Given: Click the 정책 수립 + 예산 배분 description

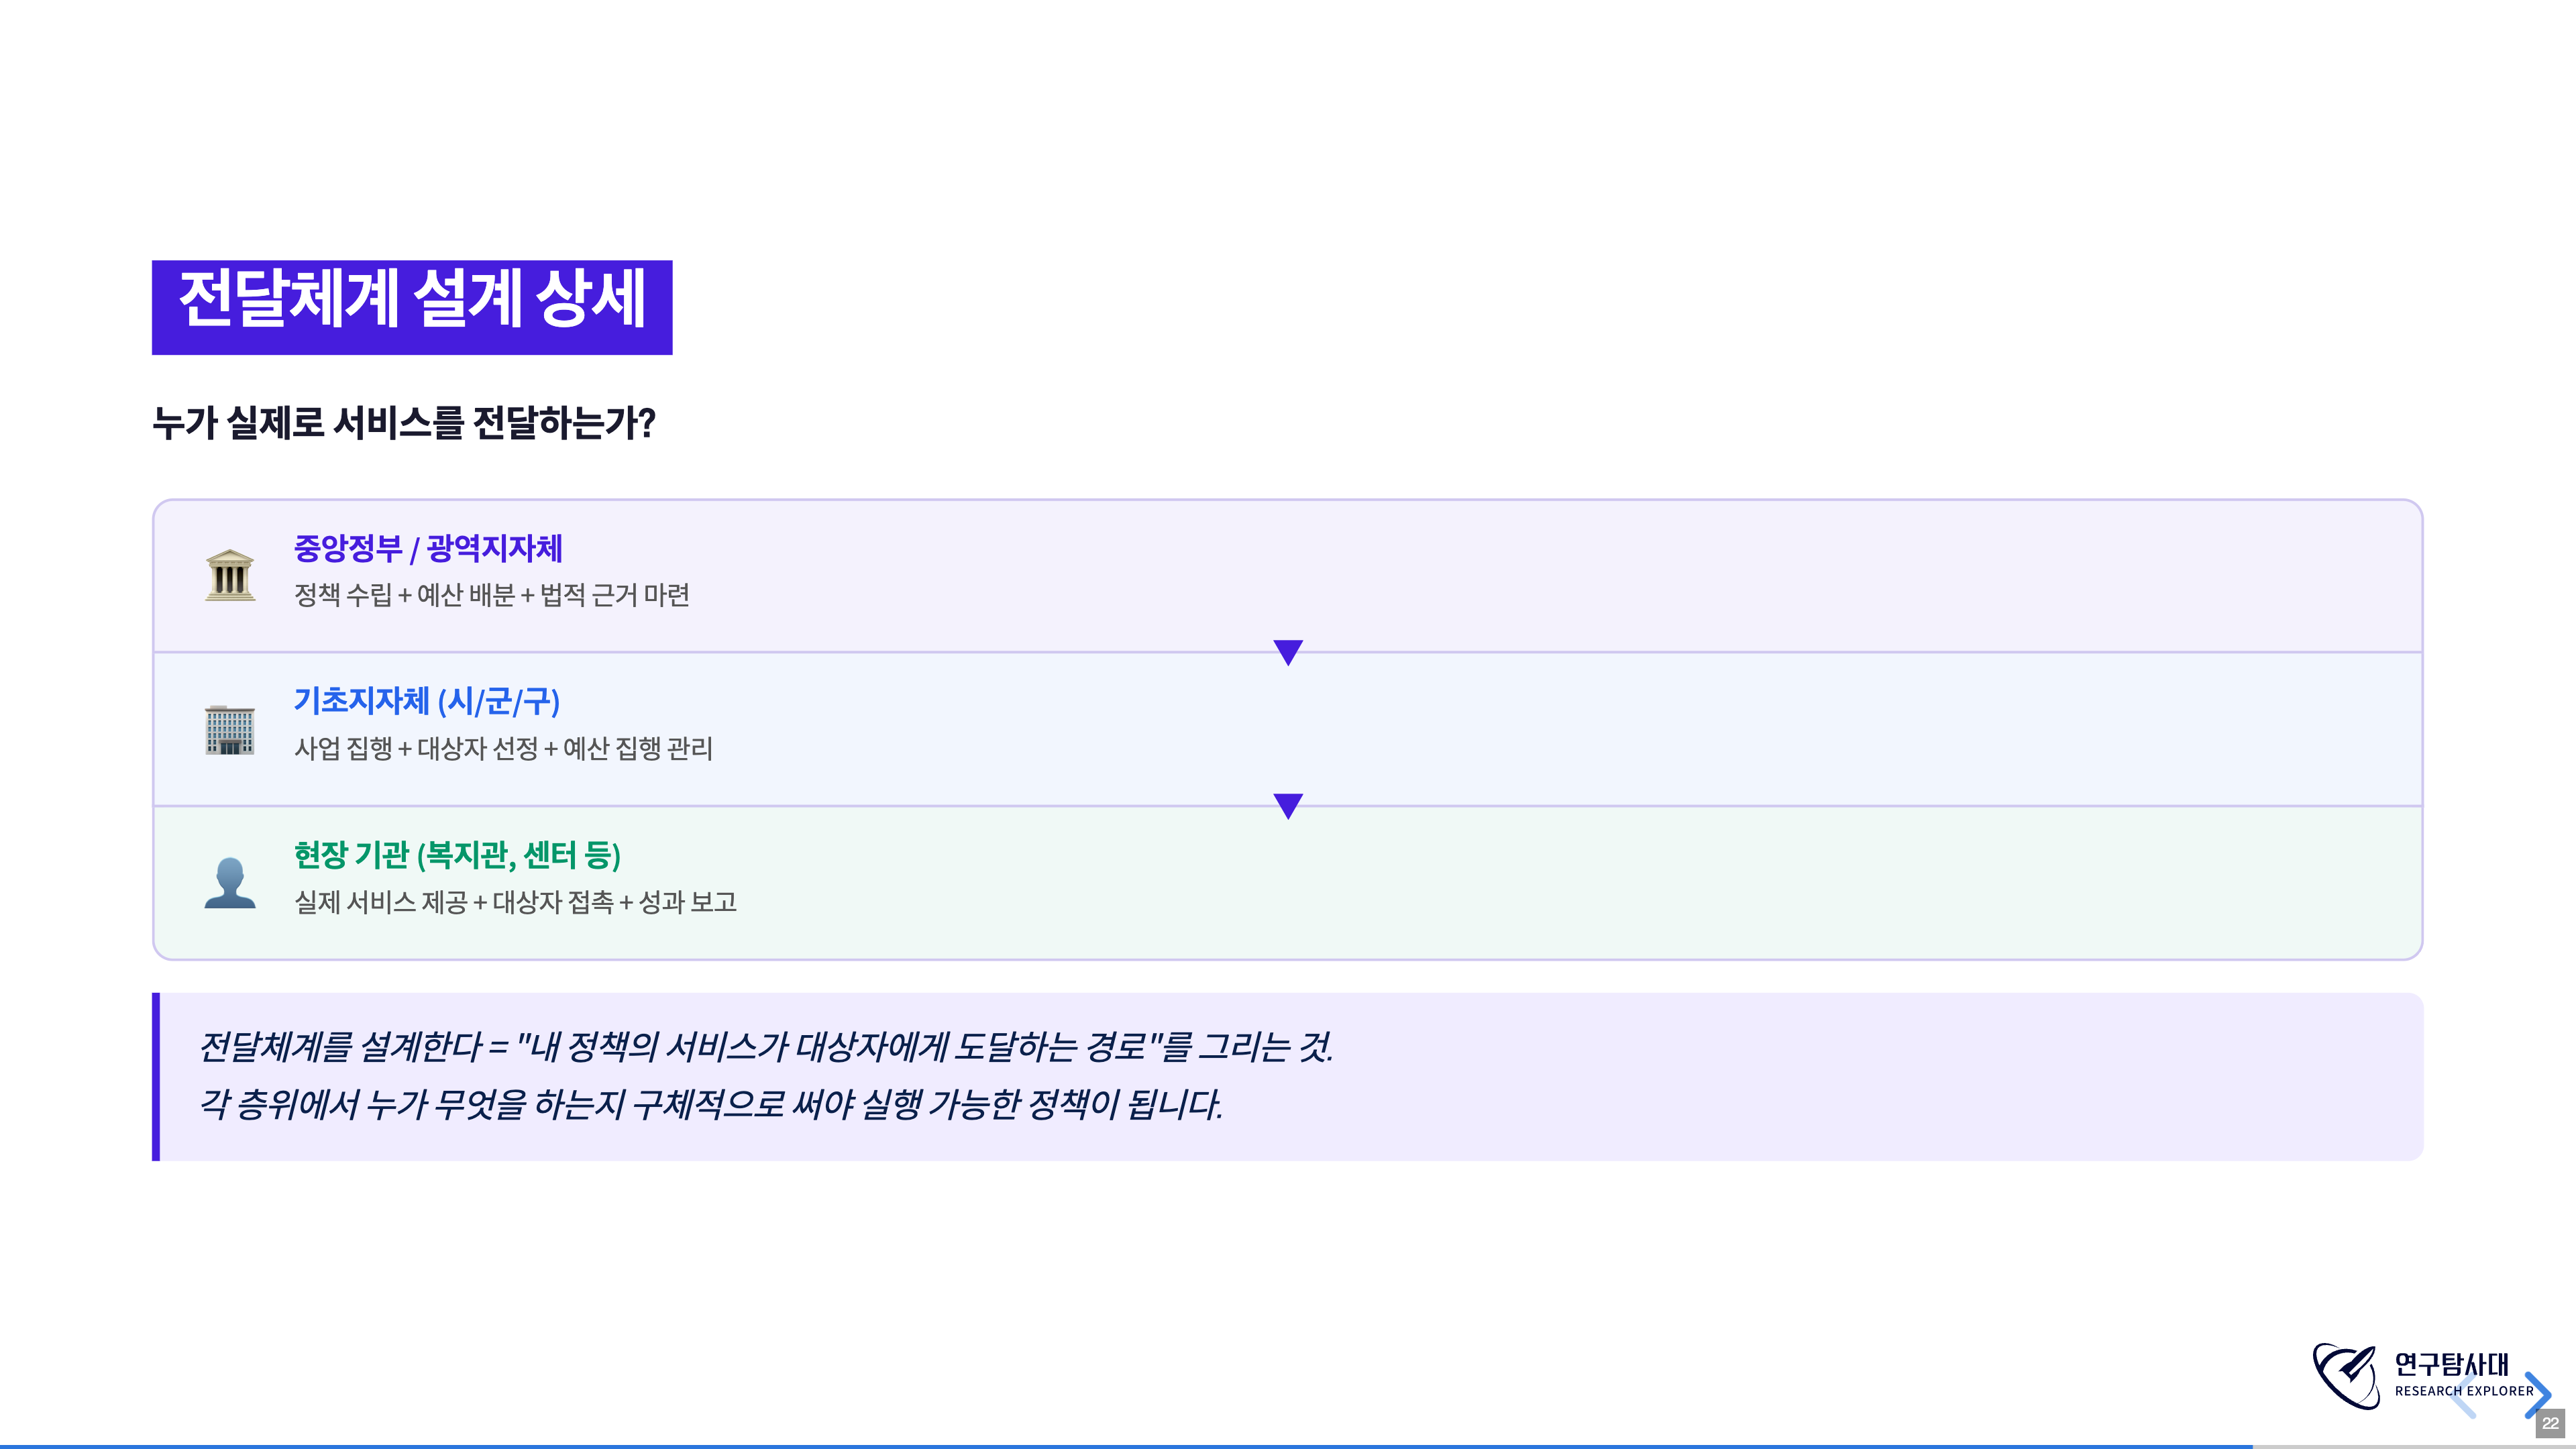Looking at the screenshot, I should (x=491, y=595).
